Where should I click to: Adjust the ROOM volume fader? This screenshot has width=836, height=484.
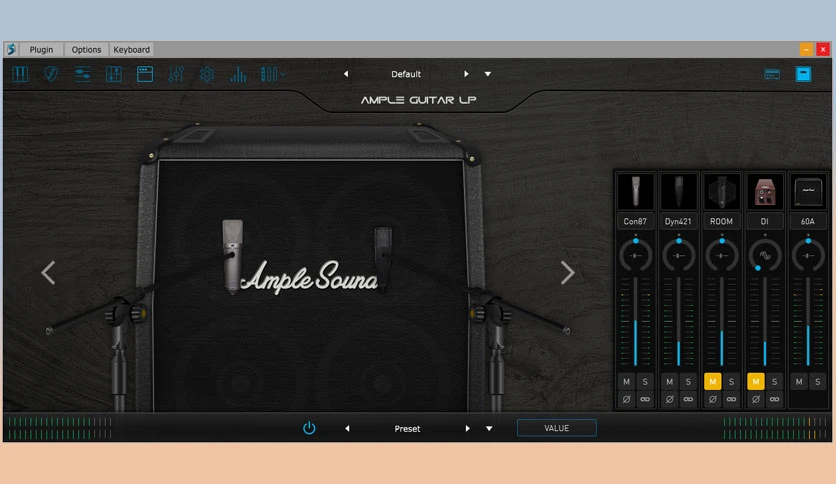click(722, 321)
